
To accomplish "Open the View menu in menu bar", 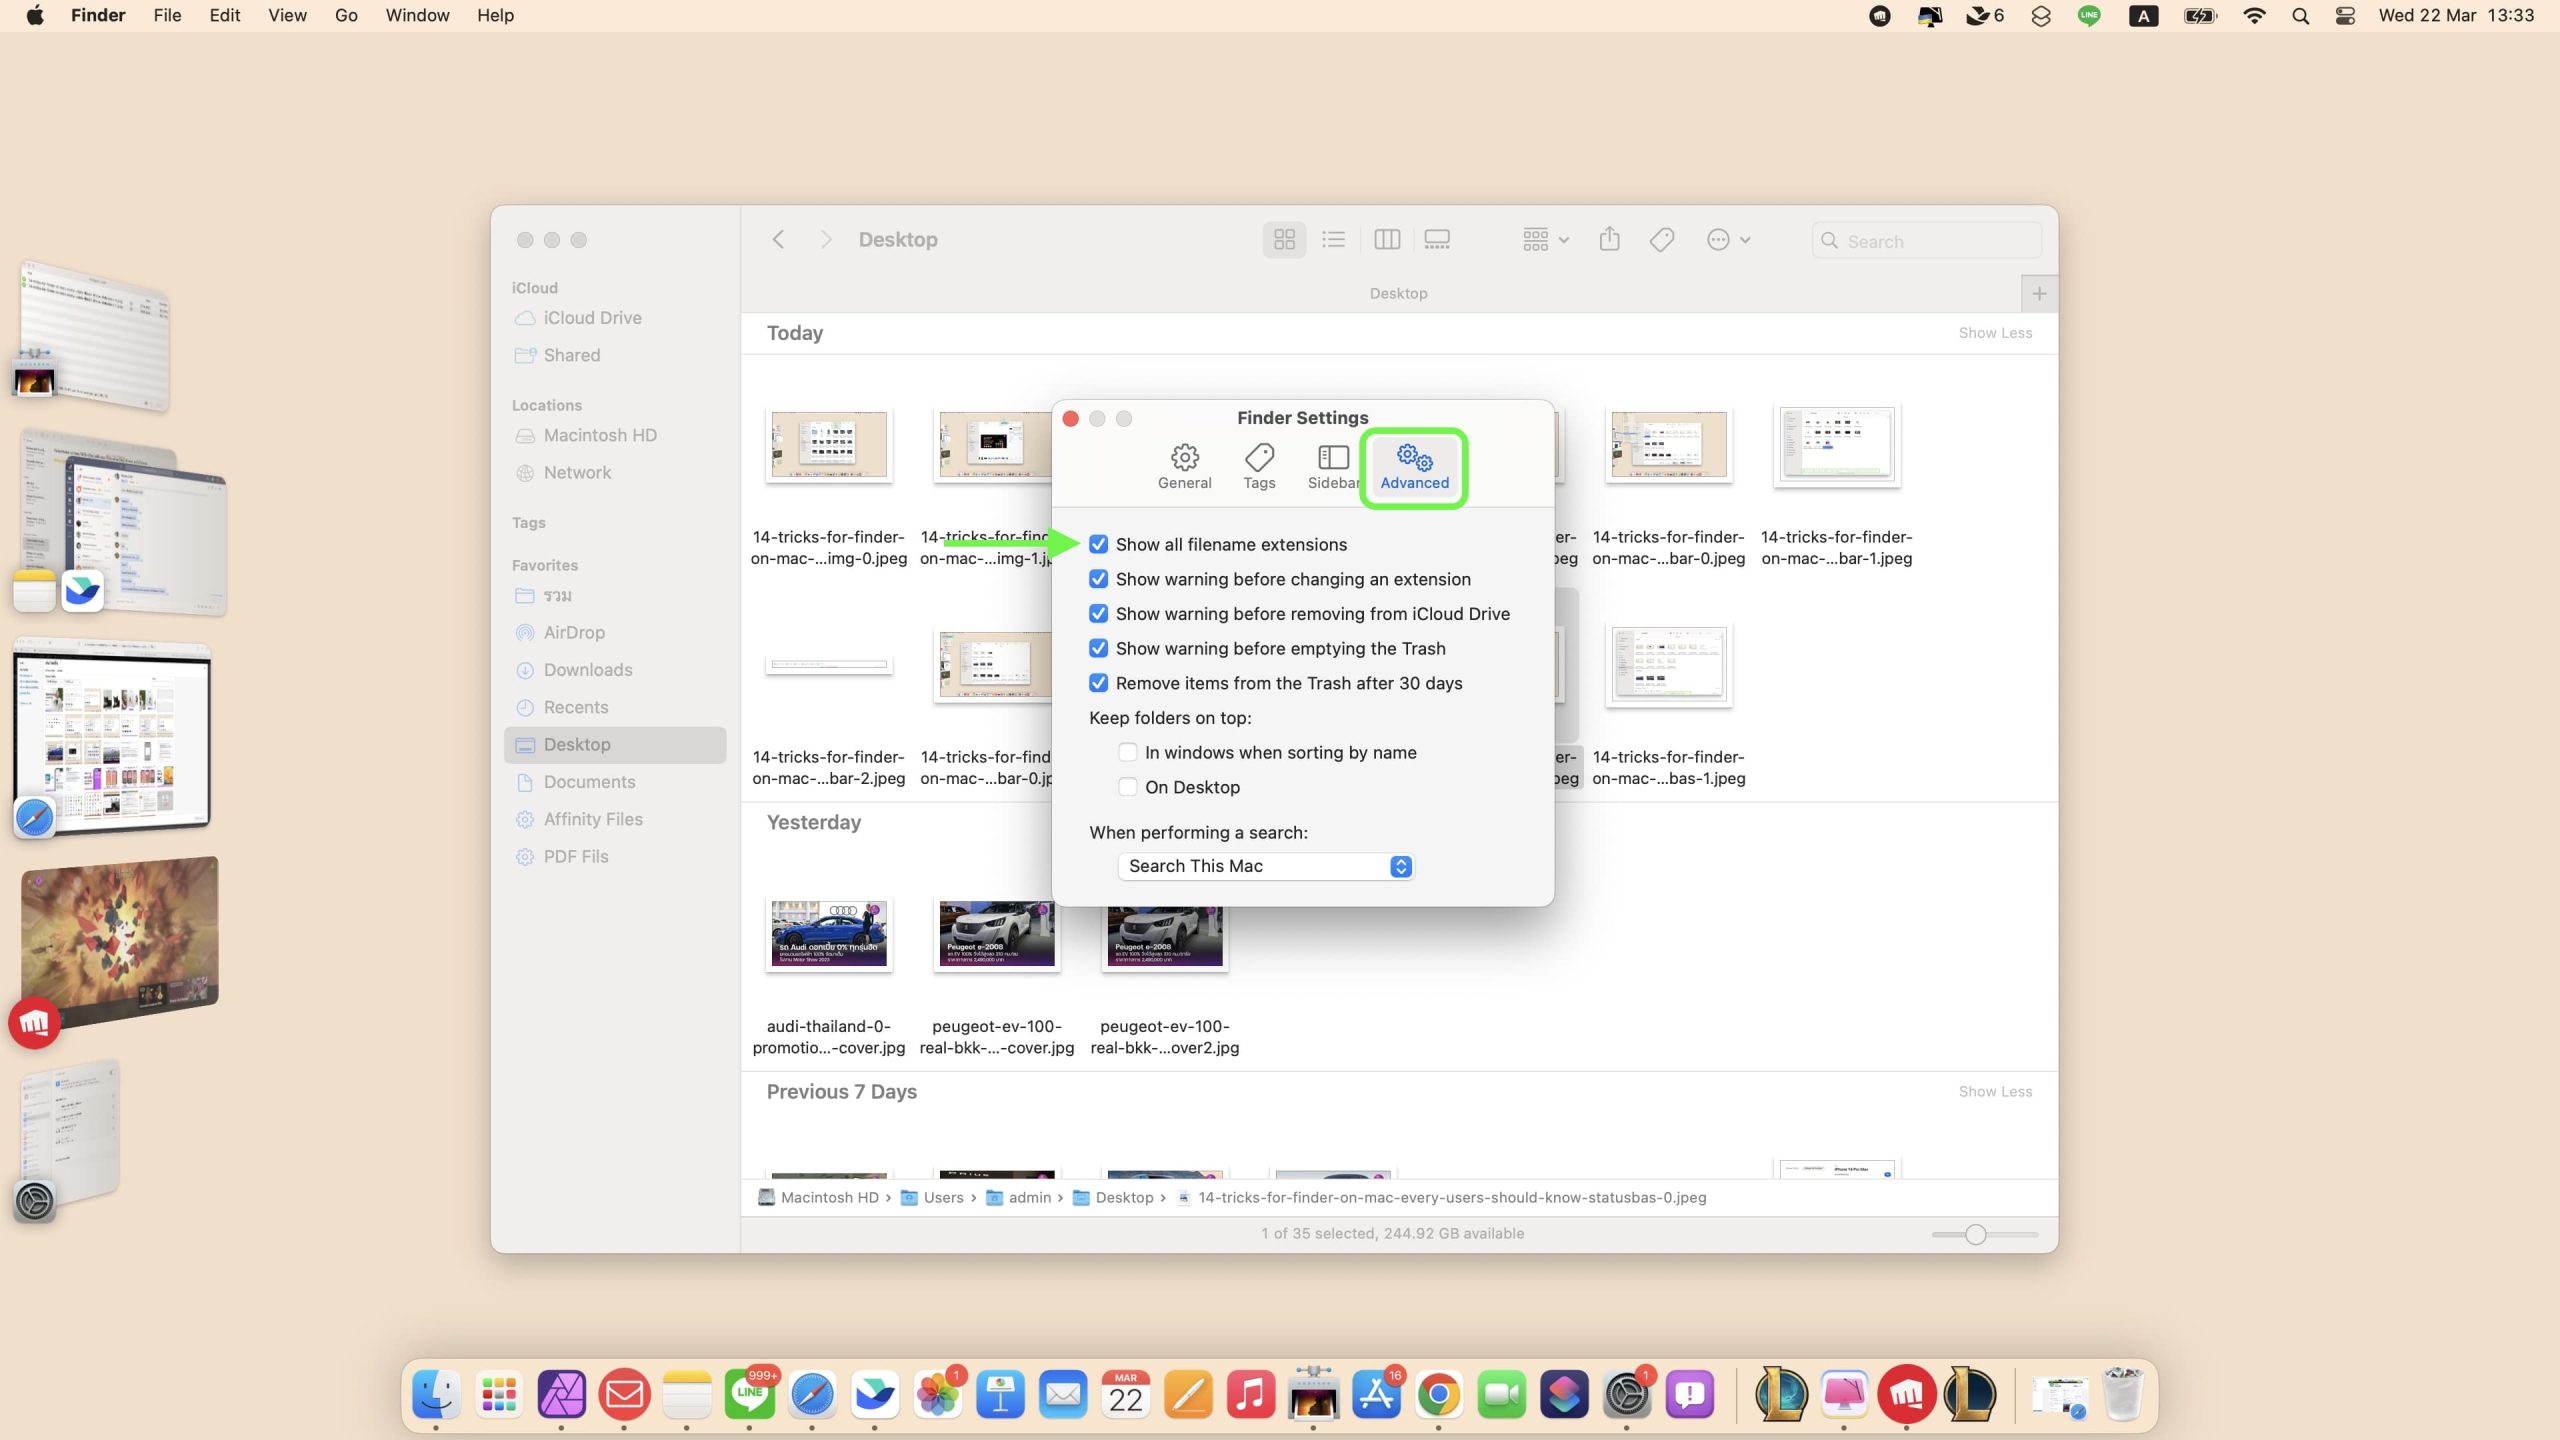I will 287,15.
